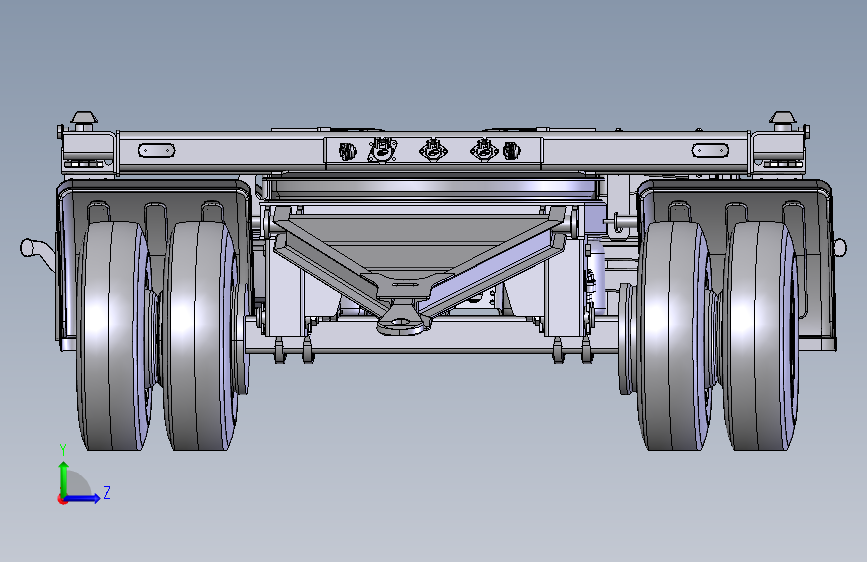
Task: Select the right oval slot on the front crossbeam
Action: 711,150
